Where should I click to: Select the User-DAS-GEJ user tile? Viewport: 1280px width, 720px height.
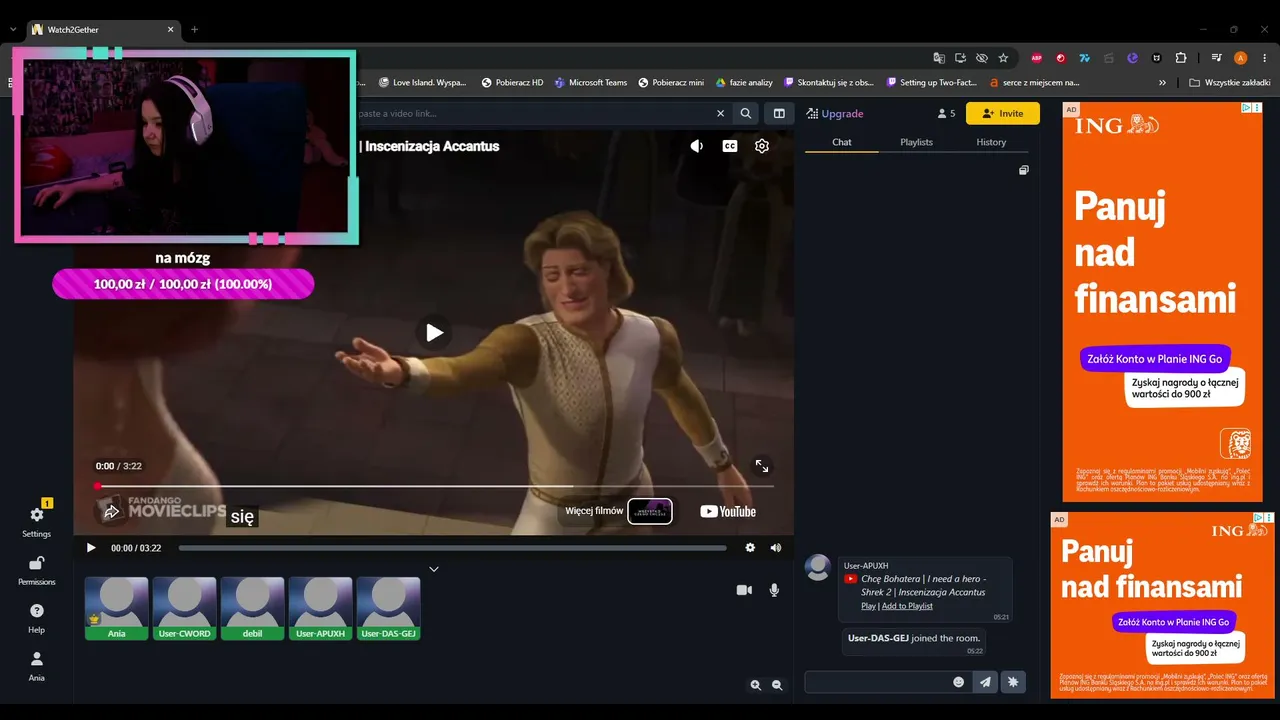[389, 608]
